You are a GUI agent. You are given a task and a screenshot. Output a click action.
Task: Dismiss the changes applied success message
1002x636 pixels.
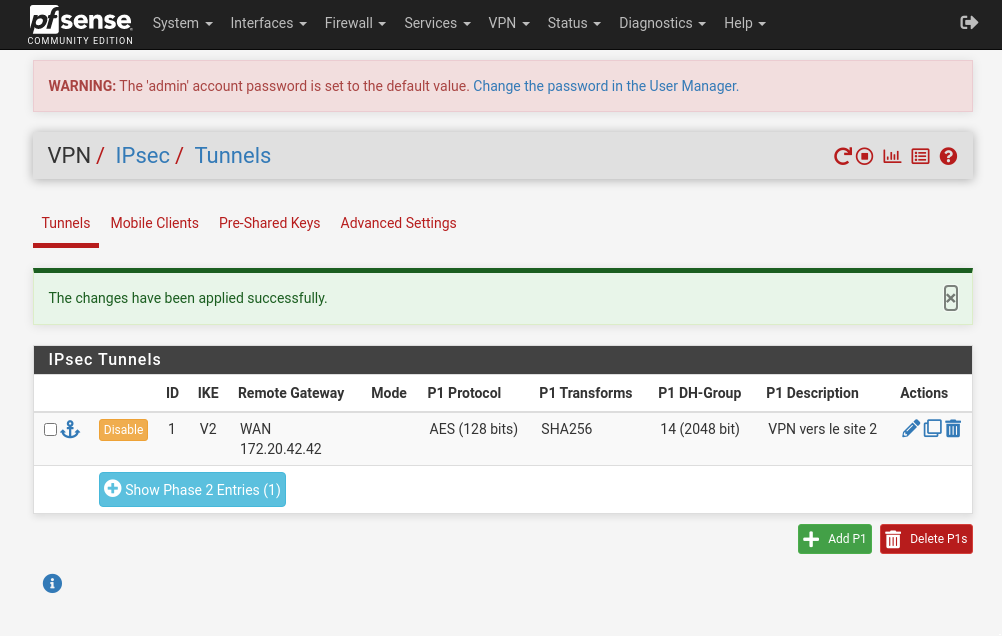click(x=950, y=298)
